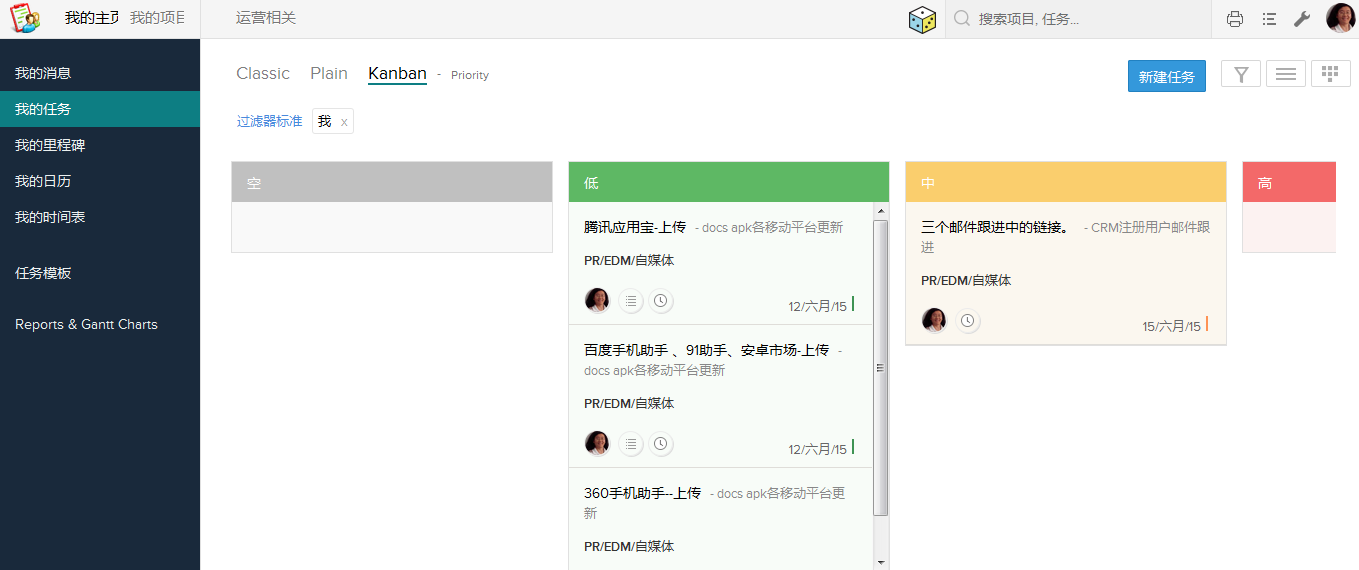The image size is (1359, 570).
Task: Click due date 12/六月/15 on 百度手机助手 card
Action: [817, 449]
